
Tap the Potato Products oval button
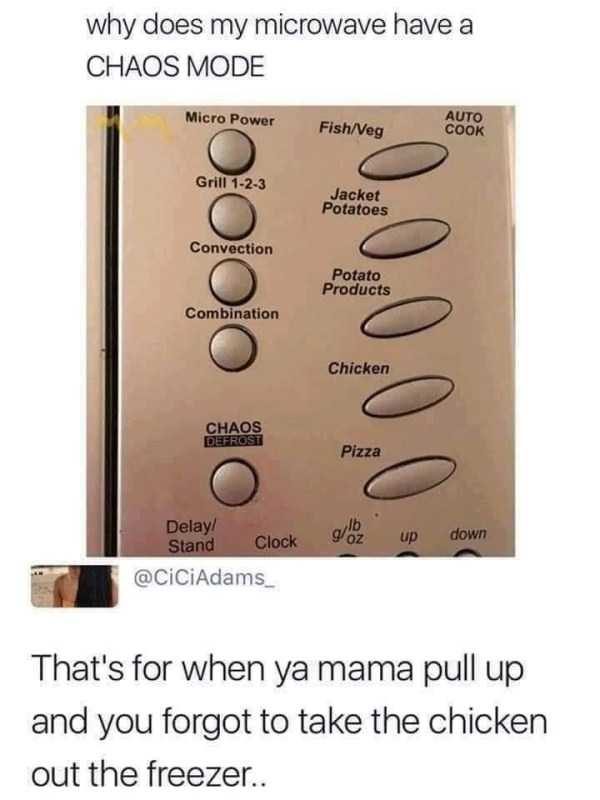click(407, 316)
